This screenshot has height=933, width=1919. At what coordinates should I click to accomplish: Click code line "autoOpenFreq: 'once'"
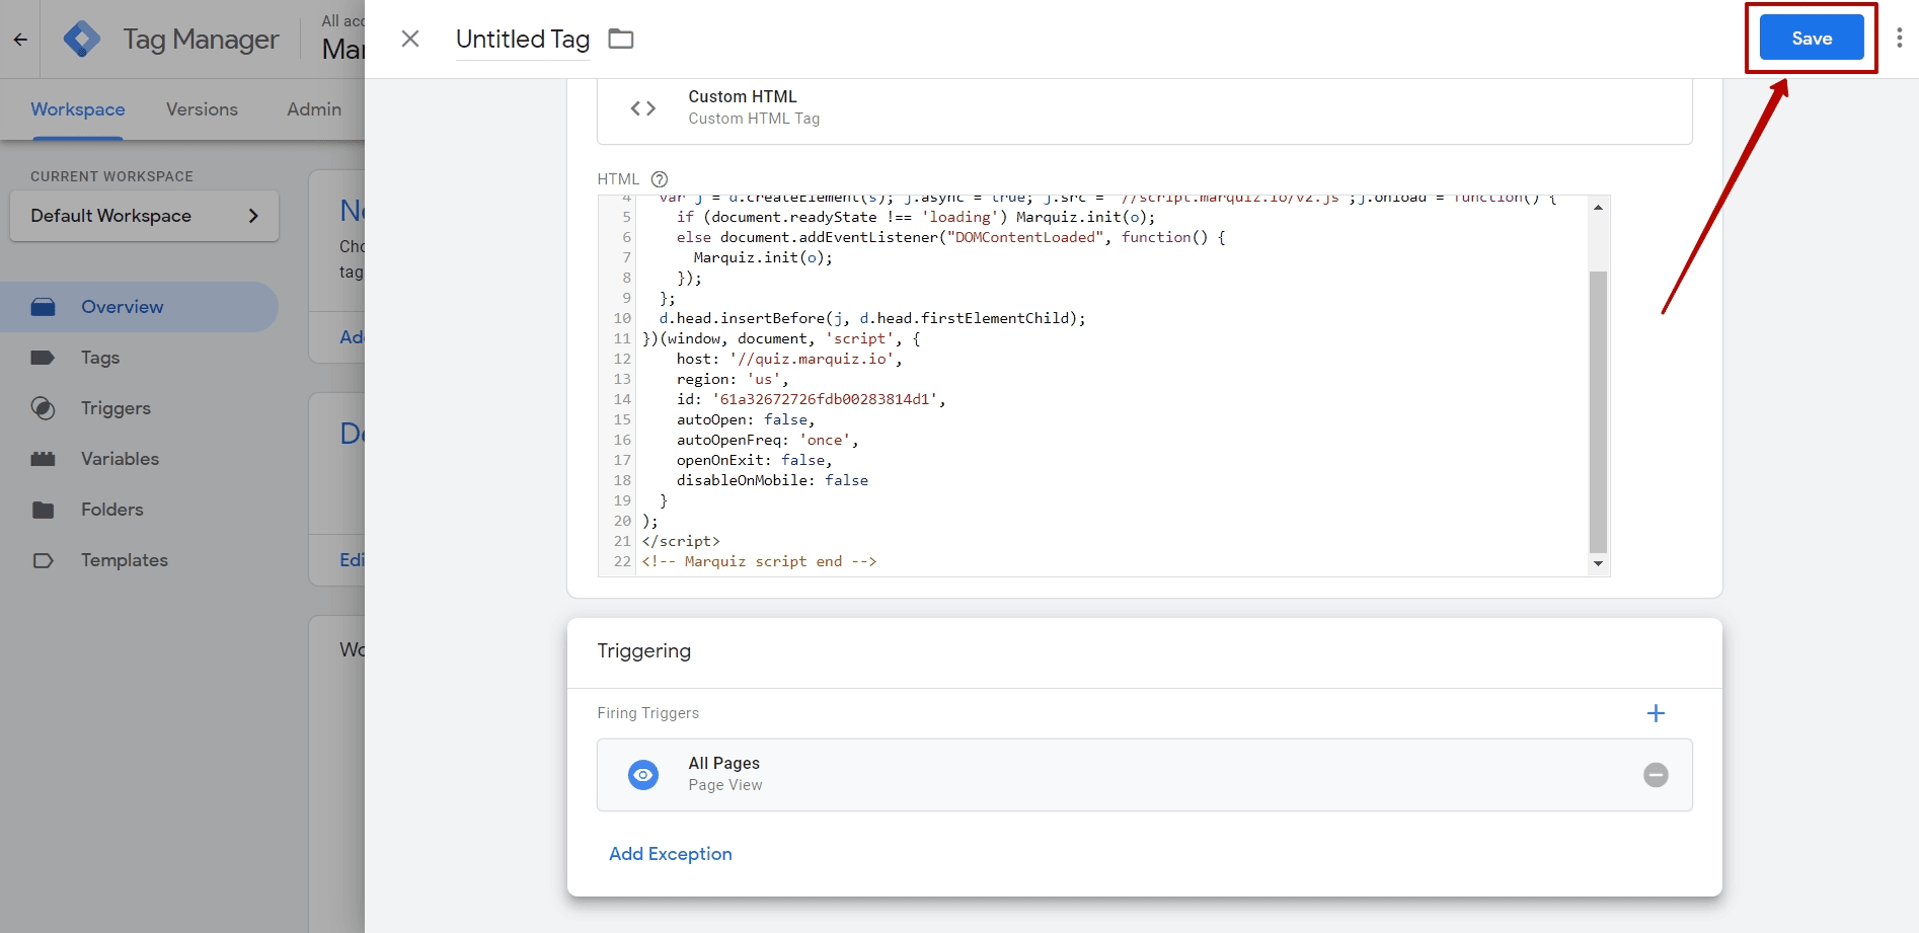pos(767,440)
